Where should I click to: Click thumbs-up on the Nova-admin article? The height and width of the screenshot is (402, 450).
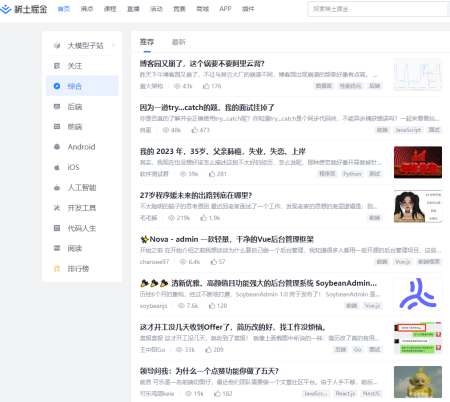[214, 262]
